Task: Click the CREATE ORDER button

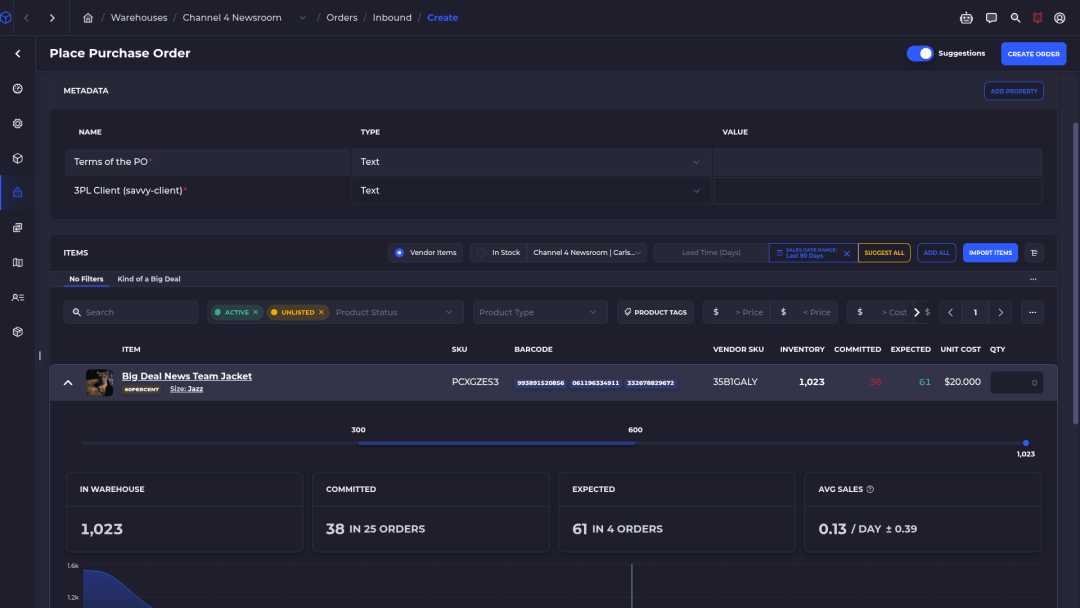Action: pyautogui.click(x=1033, y=54)
